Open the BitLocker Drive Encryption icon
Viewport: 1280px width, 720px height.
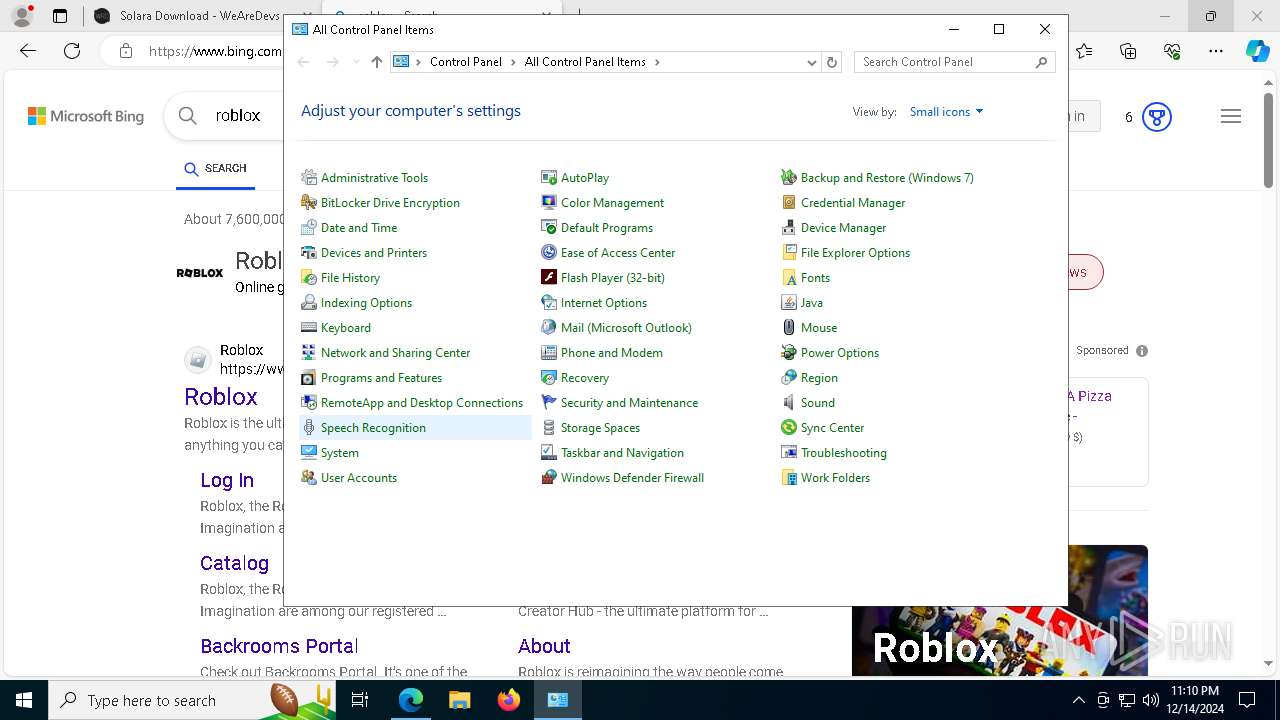point(309,203)
